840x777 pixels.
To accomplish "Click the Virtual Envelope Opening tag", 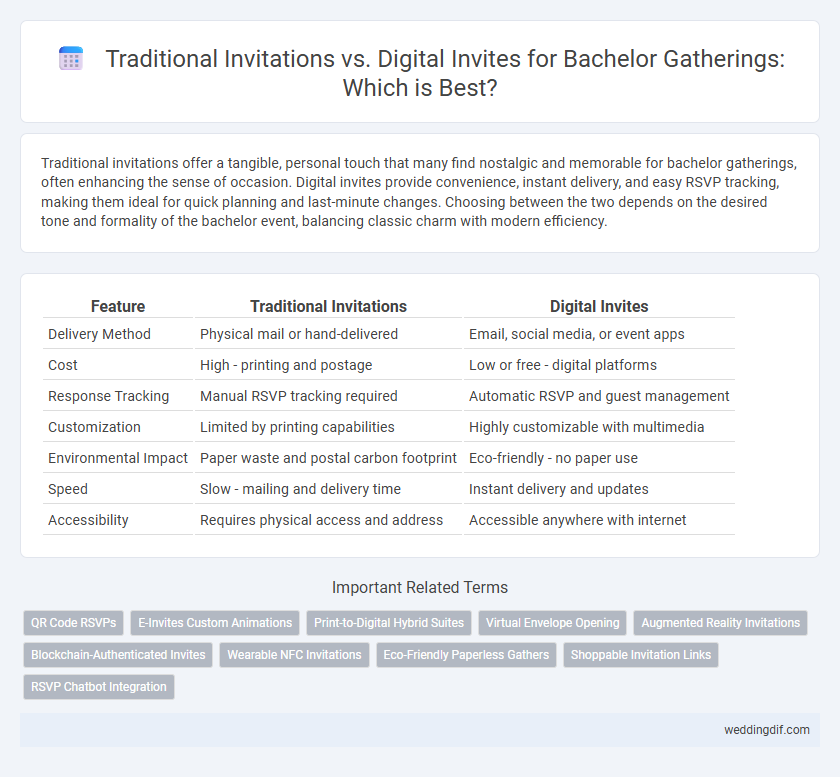I will coord(552,623).
